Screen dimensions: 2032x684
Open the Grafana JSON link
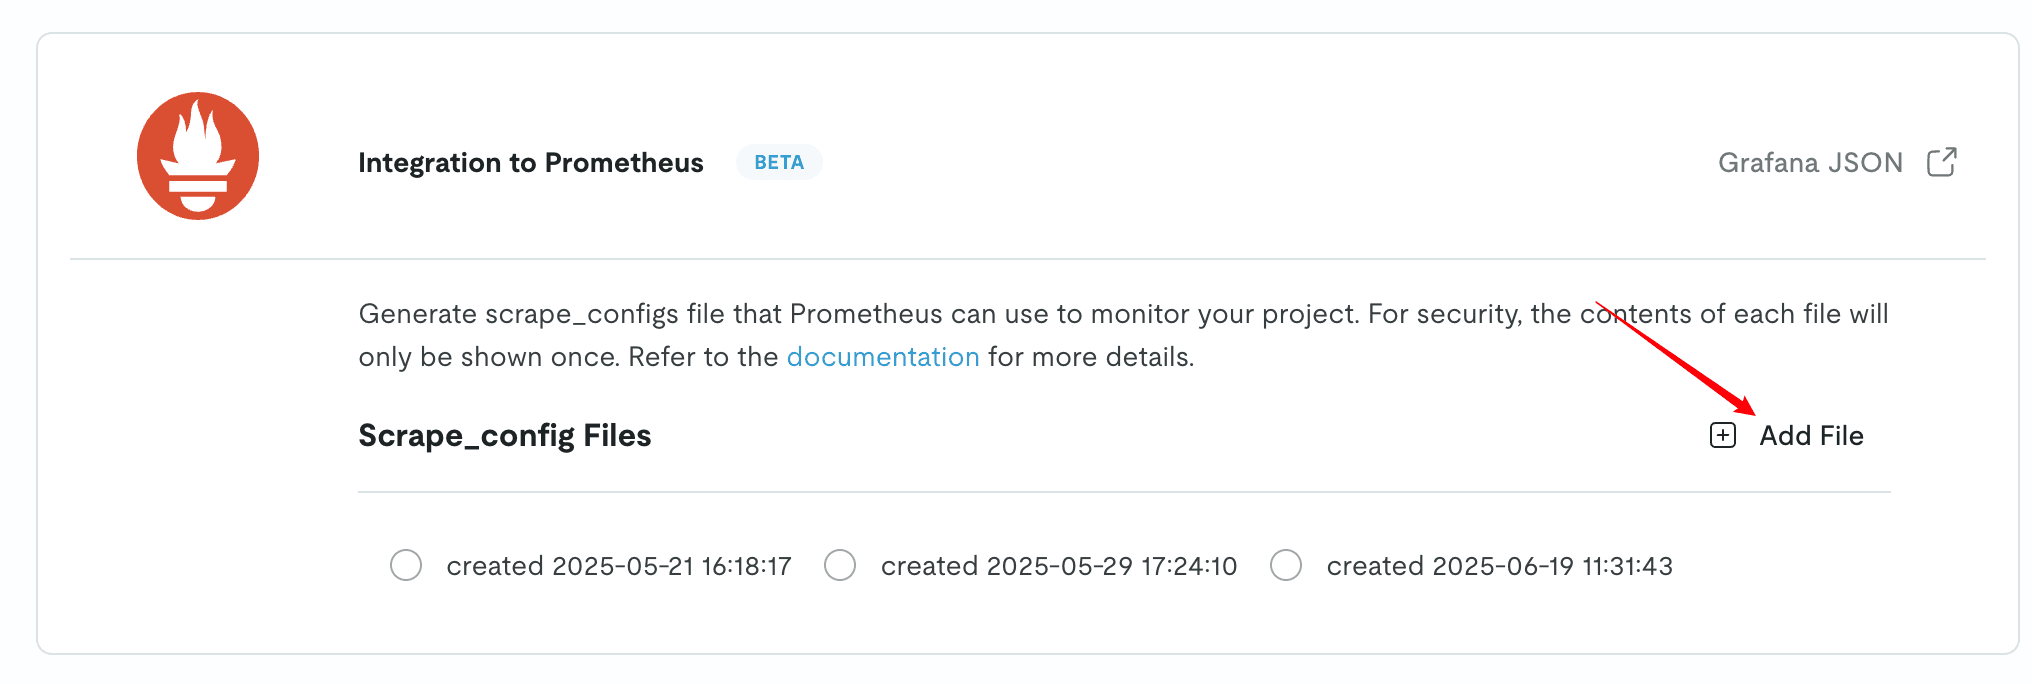click(1810, 163)
